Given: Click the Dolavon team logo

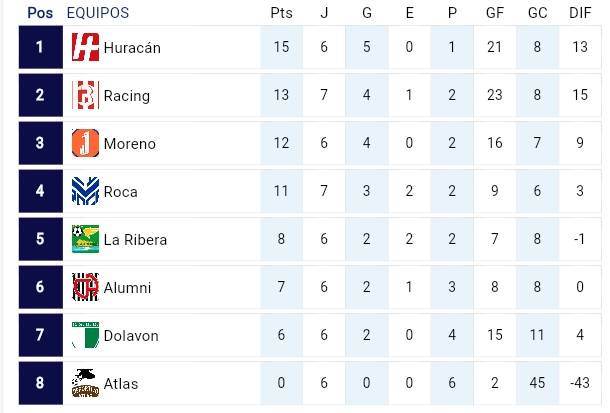Looking at the screenshot, I should [86, 335].
